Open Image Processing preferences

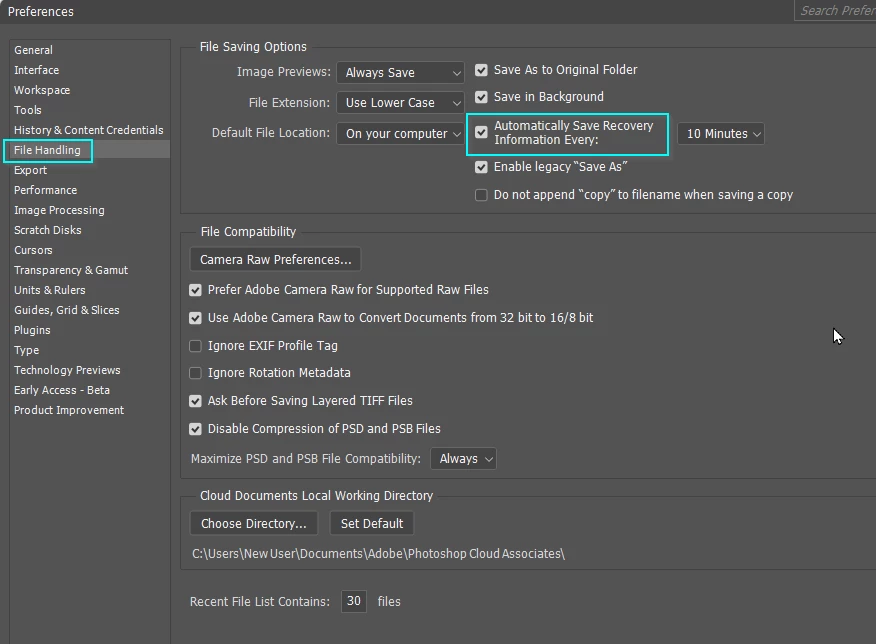pyautogui.click(x=59, y=211)
